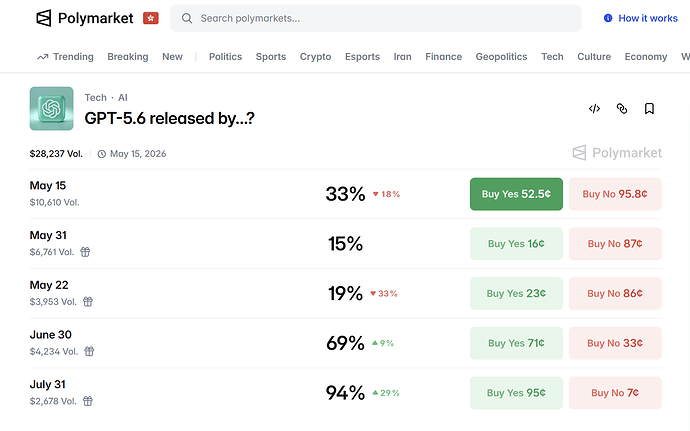Click the $2,678 Vol. text

coord(53,402)
